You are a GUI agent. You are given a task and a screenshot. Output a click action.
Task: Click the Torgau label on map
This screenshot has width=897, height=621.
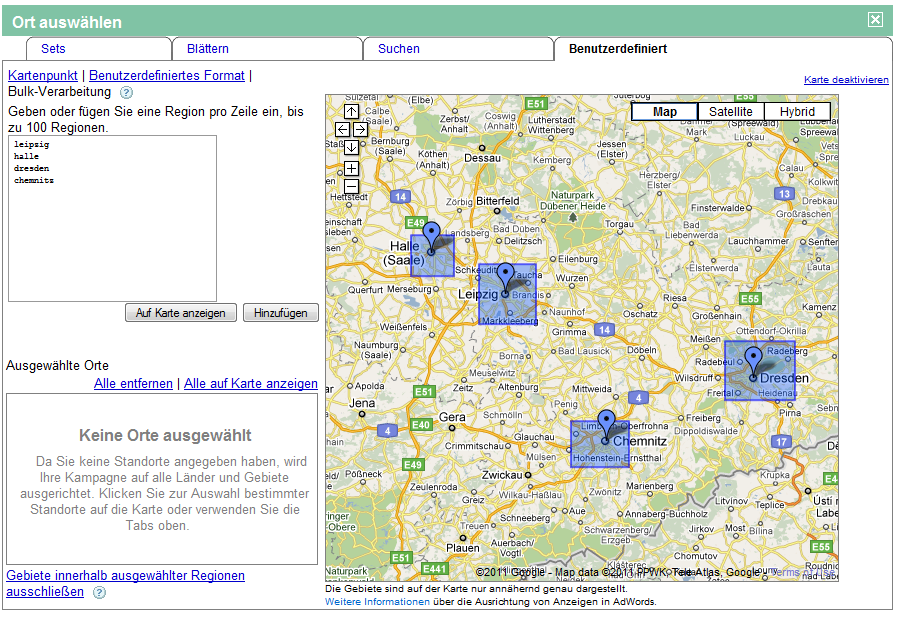point(619,224)
